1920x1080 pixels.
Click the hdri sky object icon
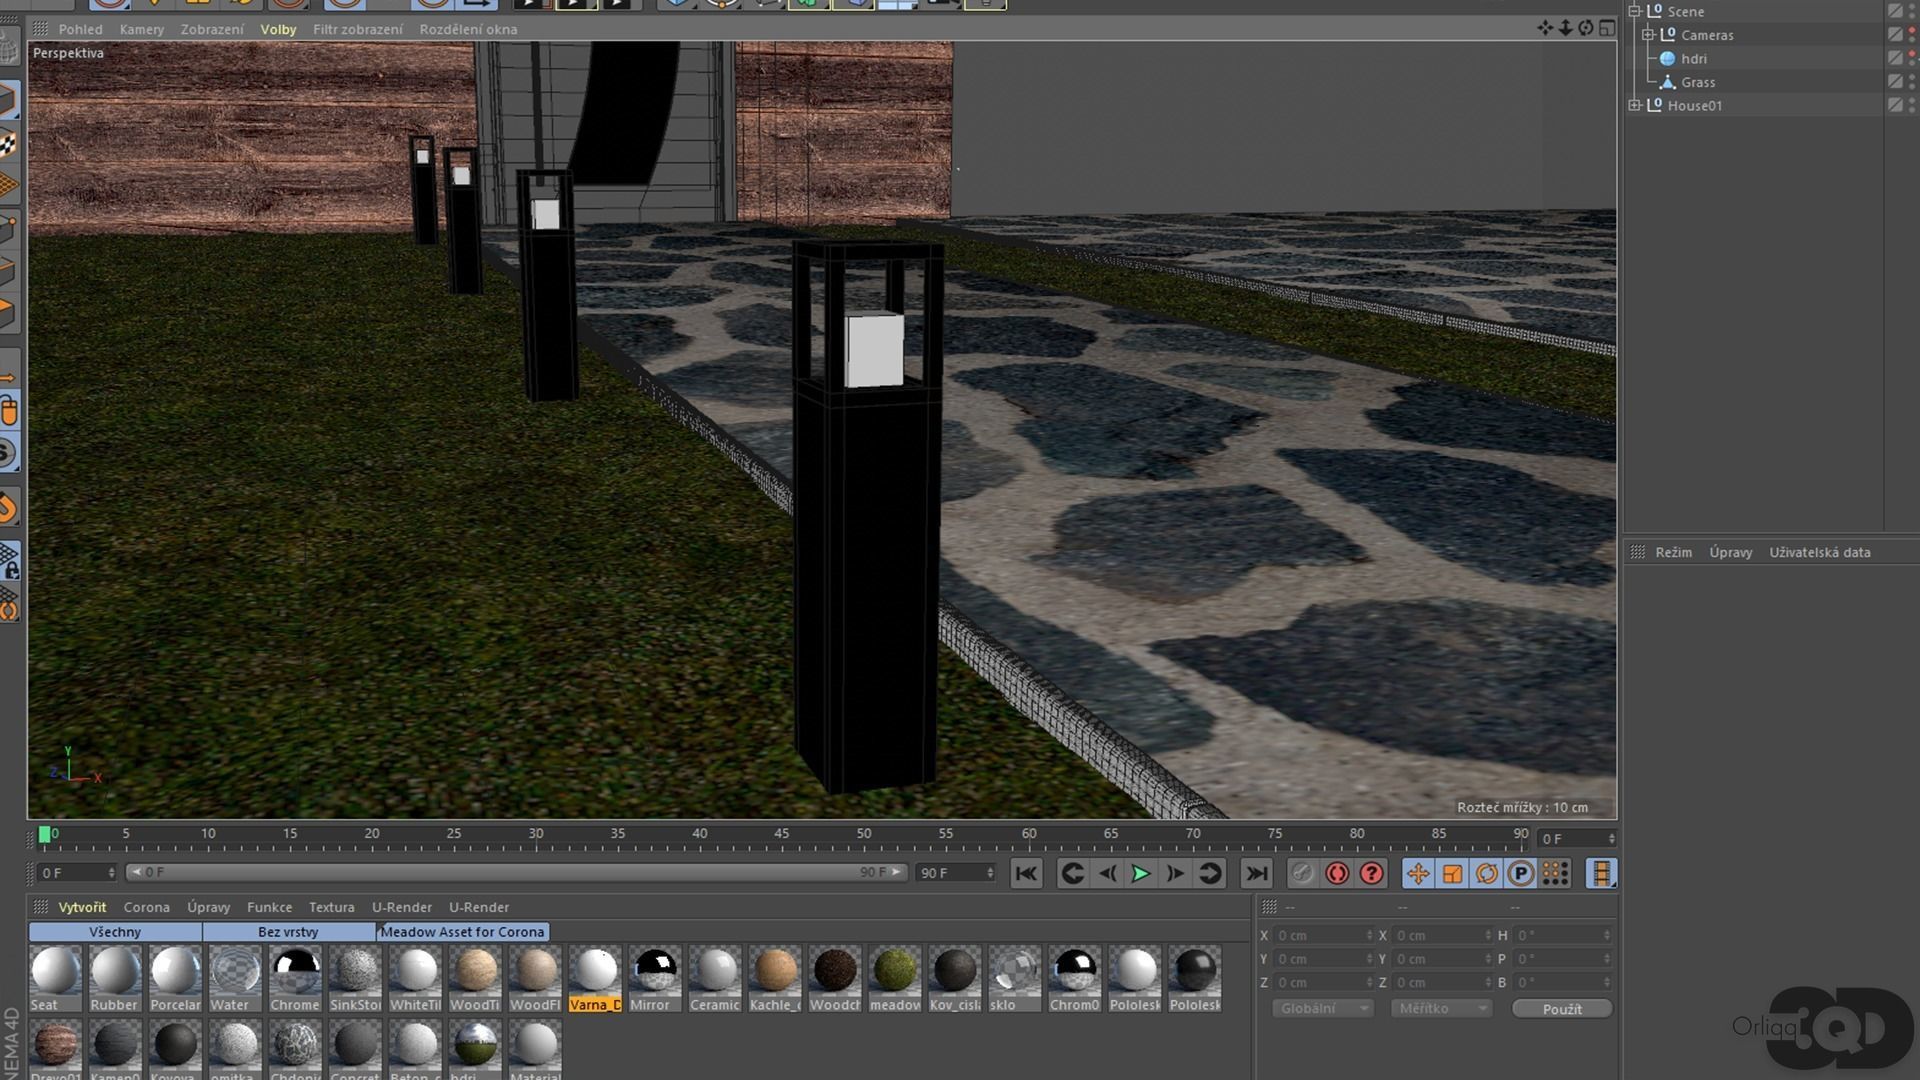pyautogui.click(x=1668, y=59)
